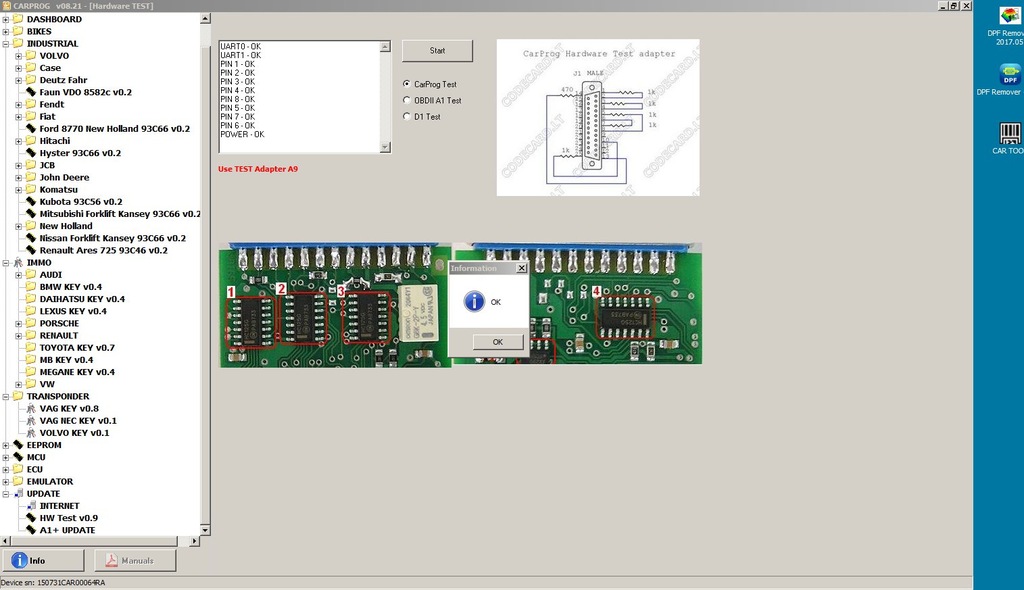Open the CAR TOOL desktop shortcut
The height and width of the screenshot is (590, 1024).
[x=1010, y=133]
